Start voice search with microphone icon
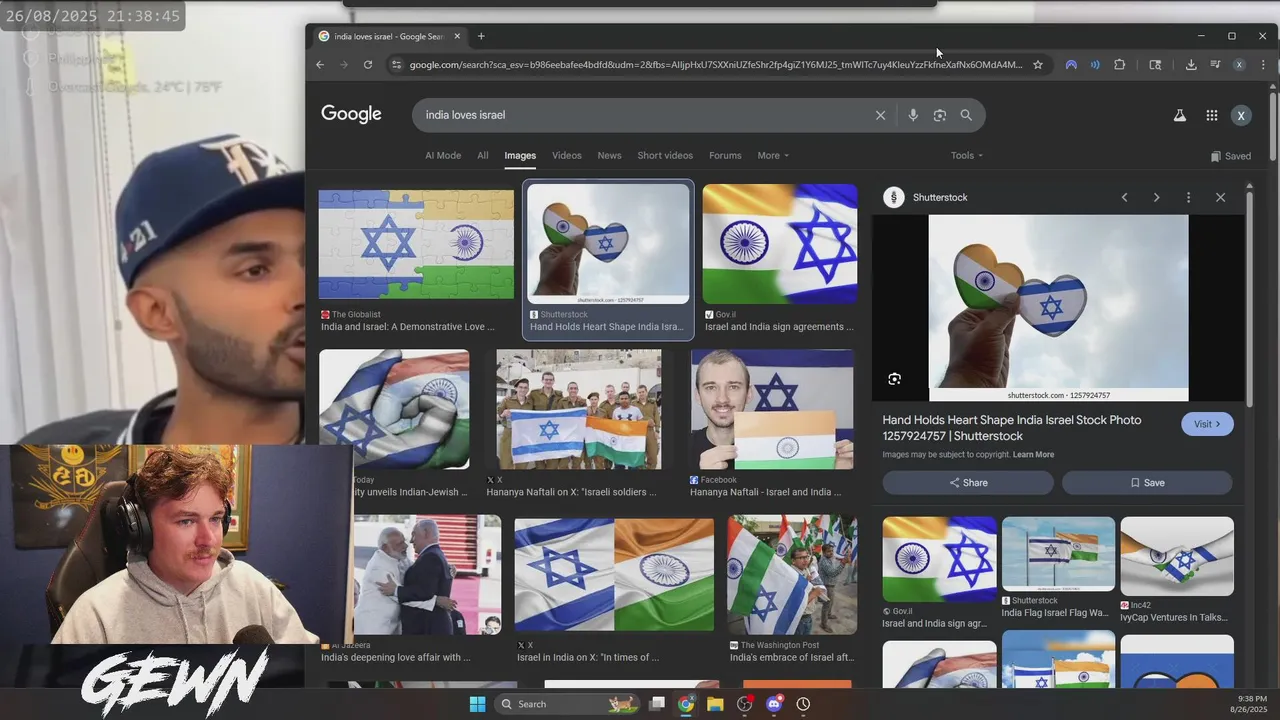This screenshot has width=1280, height=720. coord(913,115)
